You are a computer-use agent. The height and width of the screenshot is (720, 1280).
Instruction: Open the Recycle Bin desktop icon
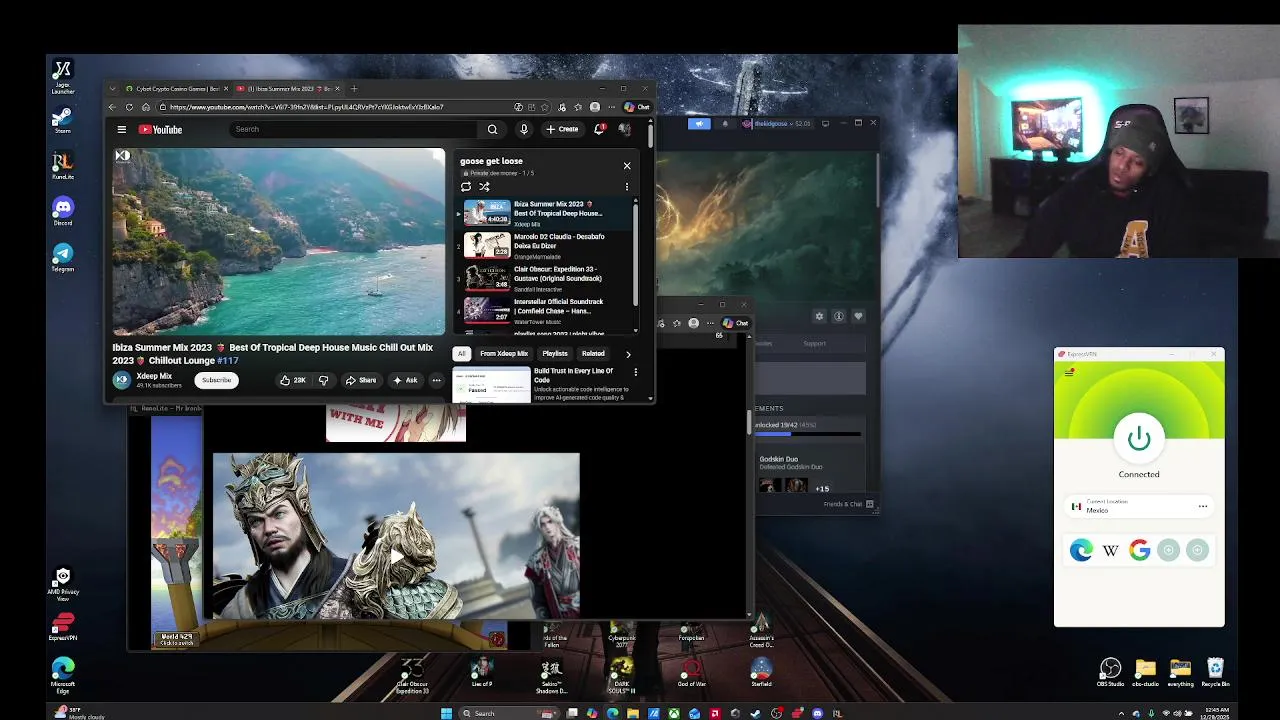[1215, 672]
